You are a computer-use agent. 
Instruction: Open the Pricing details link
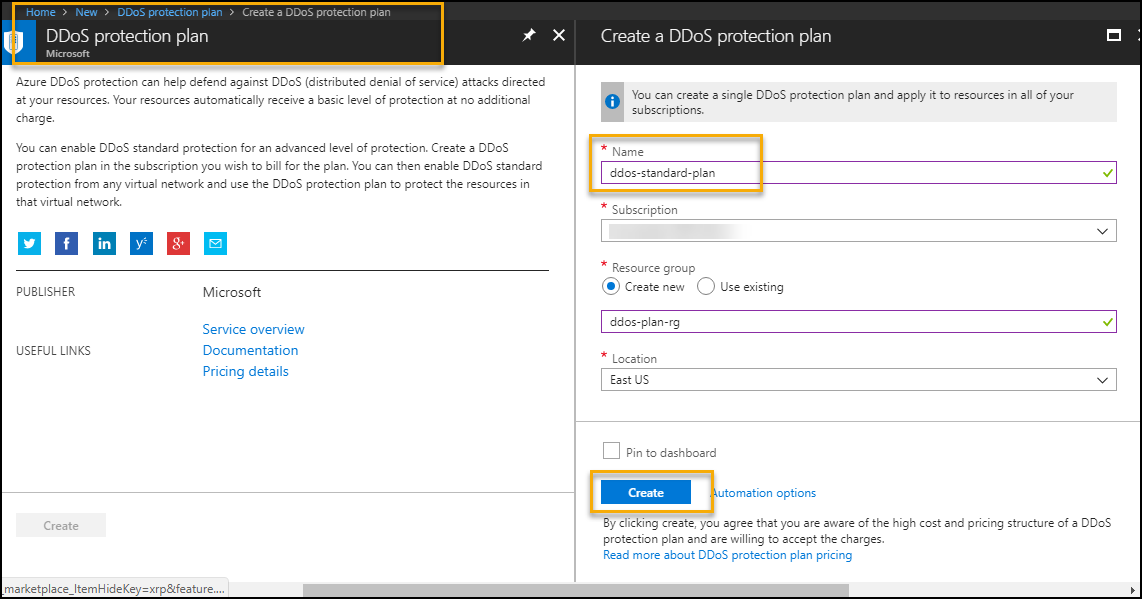(245, 371)
